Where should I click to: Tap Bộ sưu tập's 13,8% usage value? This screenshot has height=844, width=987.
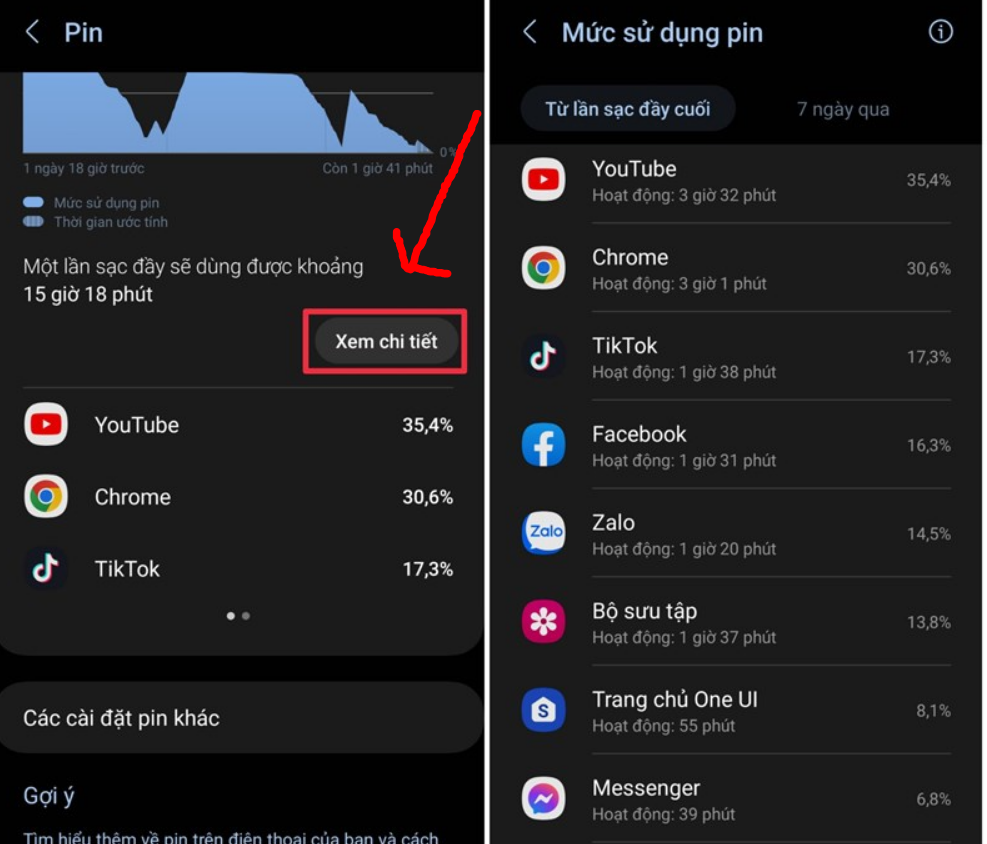point(928,622)
